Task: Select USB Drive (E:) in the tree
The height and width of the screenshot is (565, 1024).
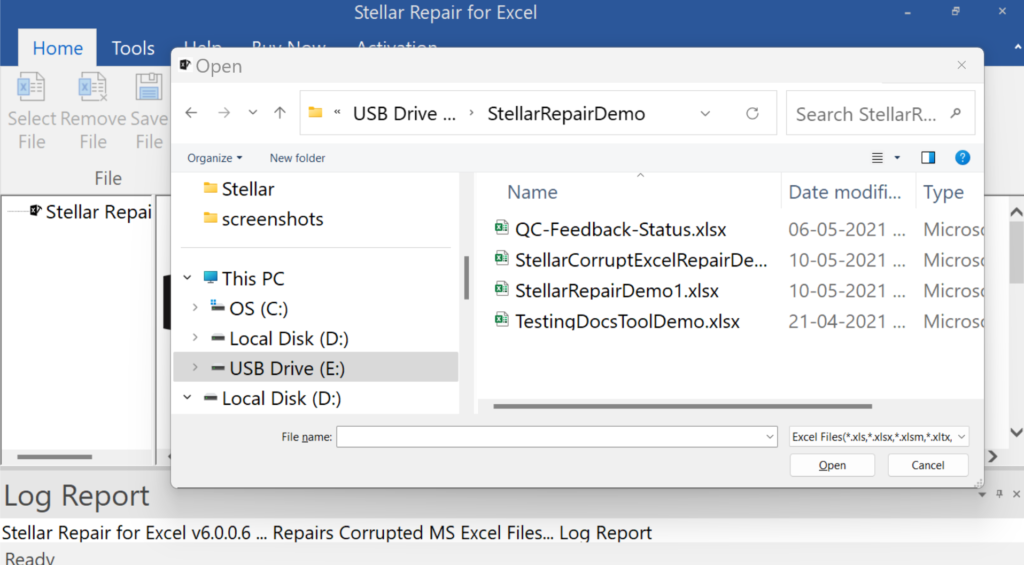Action: (x=315, y=368)
